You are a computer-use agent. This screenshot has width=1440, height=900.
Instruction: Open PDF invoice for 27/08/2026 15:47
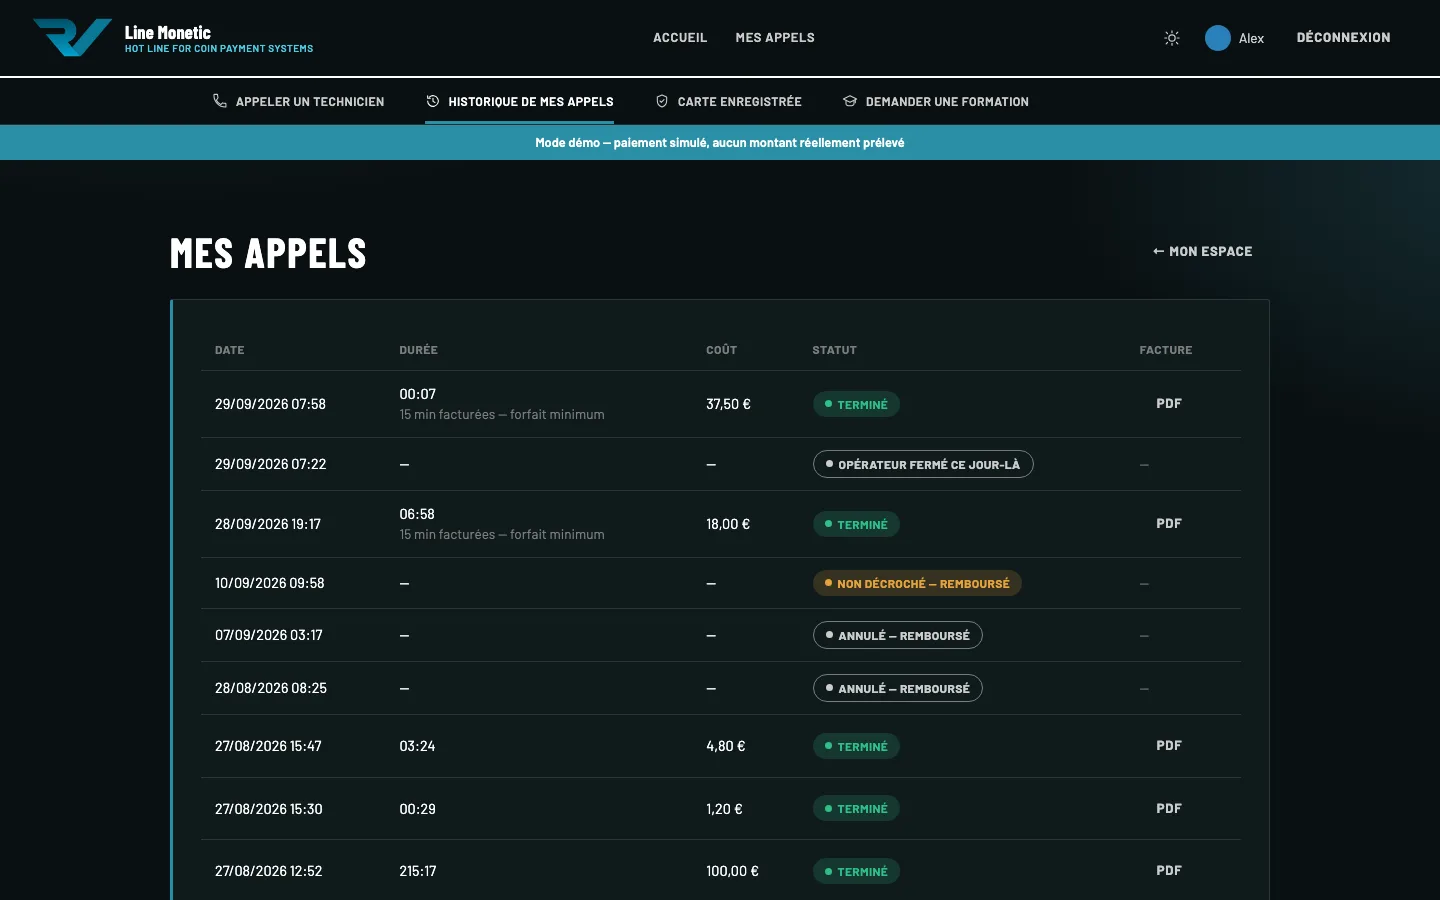[x=1169, y=746]
